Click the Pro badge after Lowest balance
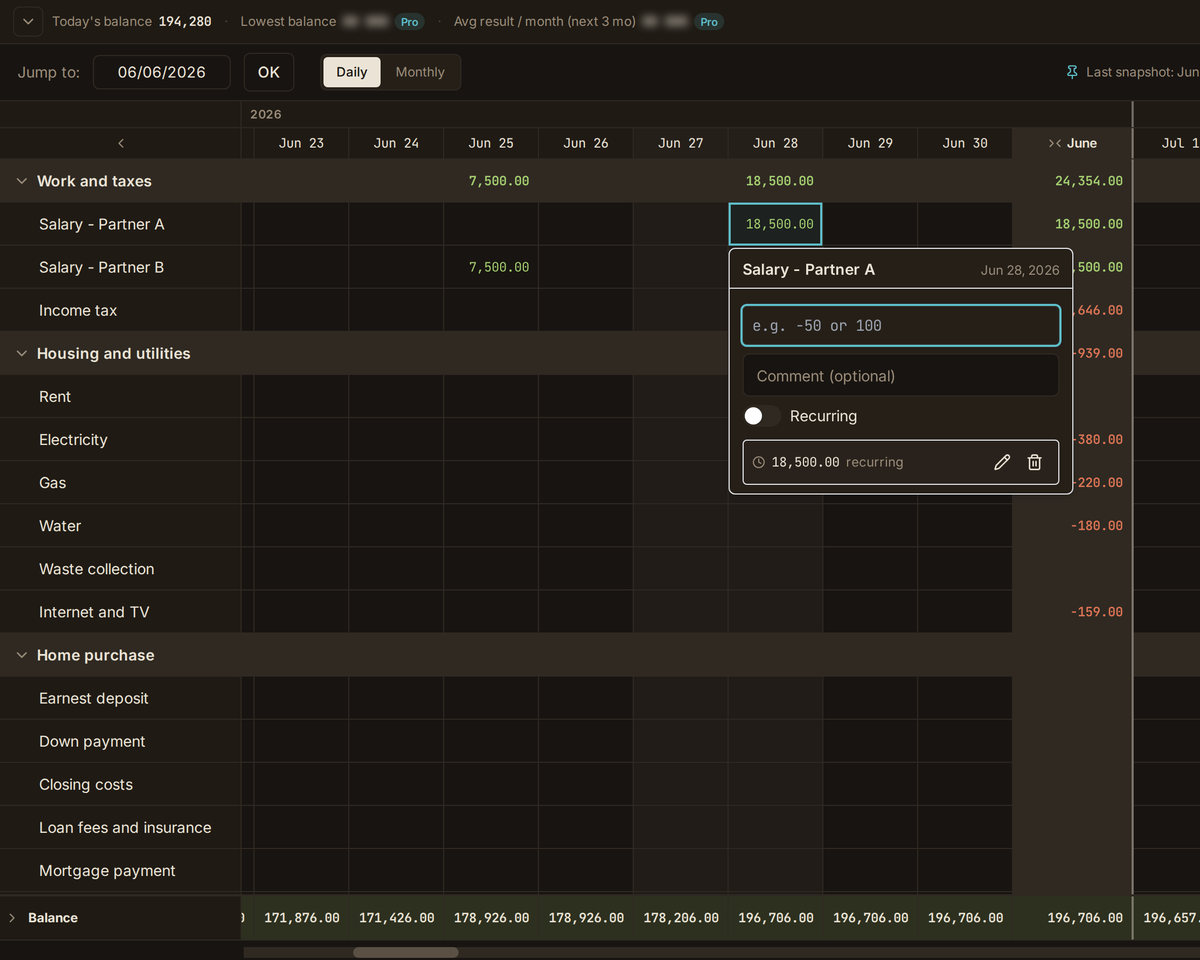Viewport: 1200px width, 960px height. coord(409,21)
